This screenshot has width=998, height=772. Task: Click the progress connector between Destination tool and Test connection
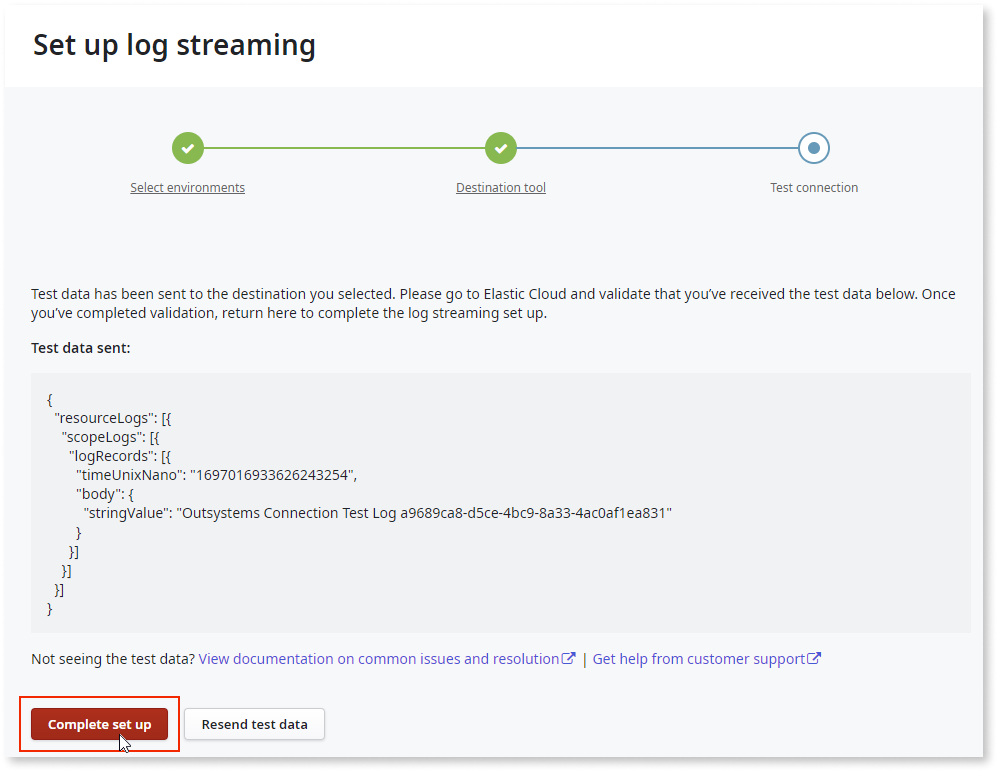657,147
